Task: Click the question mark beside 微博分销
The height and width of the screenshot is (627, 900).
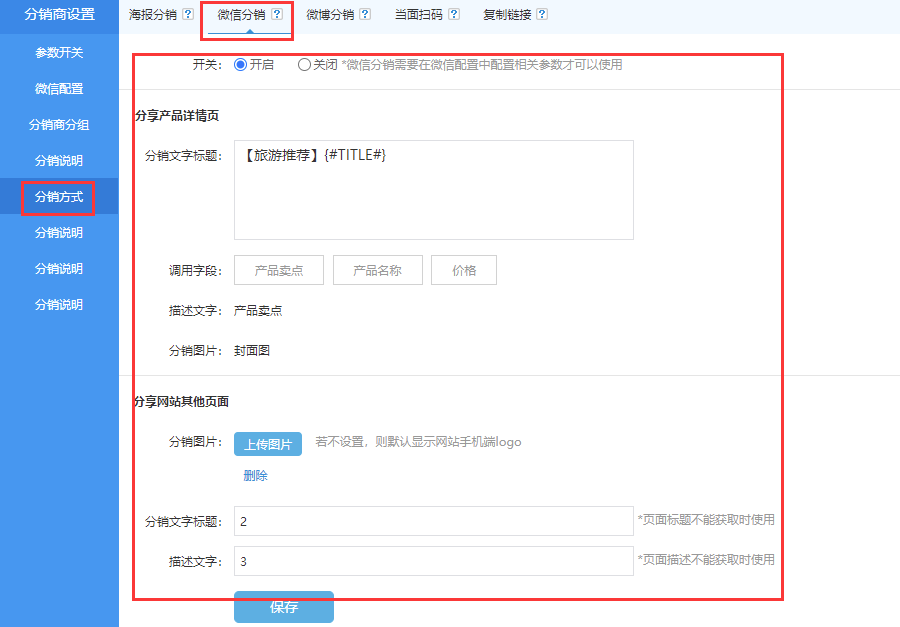Action: (x=365, y=15)
